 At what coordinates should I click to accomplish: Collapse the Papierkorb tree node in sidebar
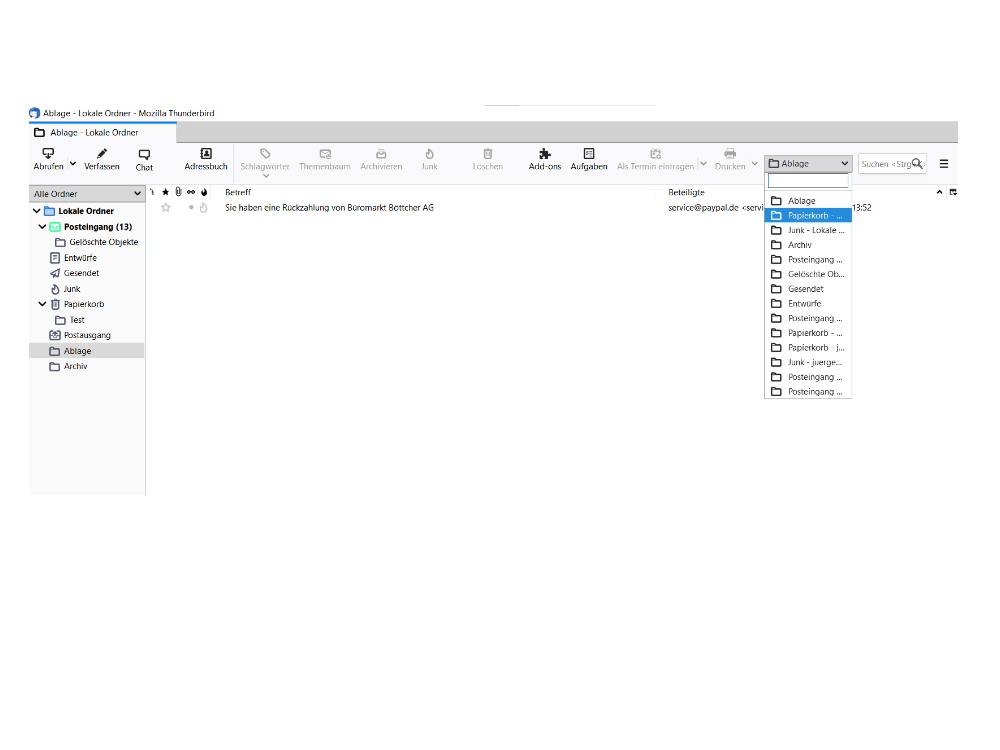coord(42,304)
